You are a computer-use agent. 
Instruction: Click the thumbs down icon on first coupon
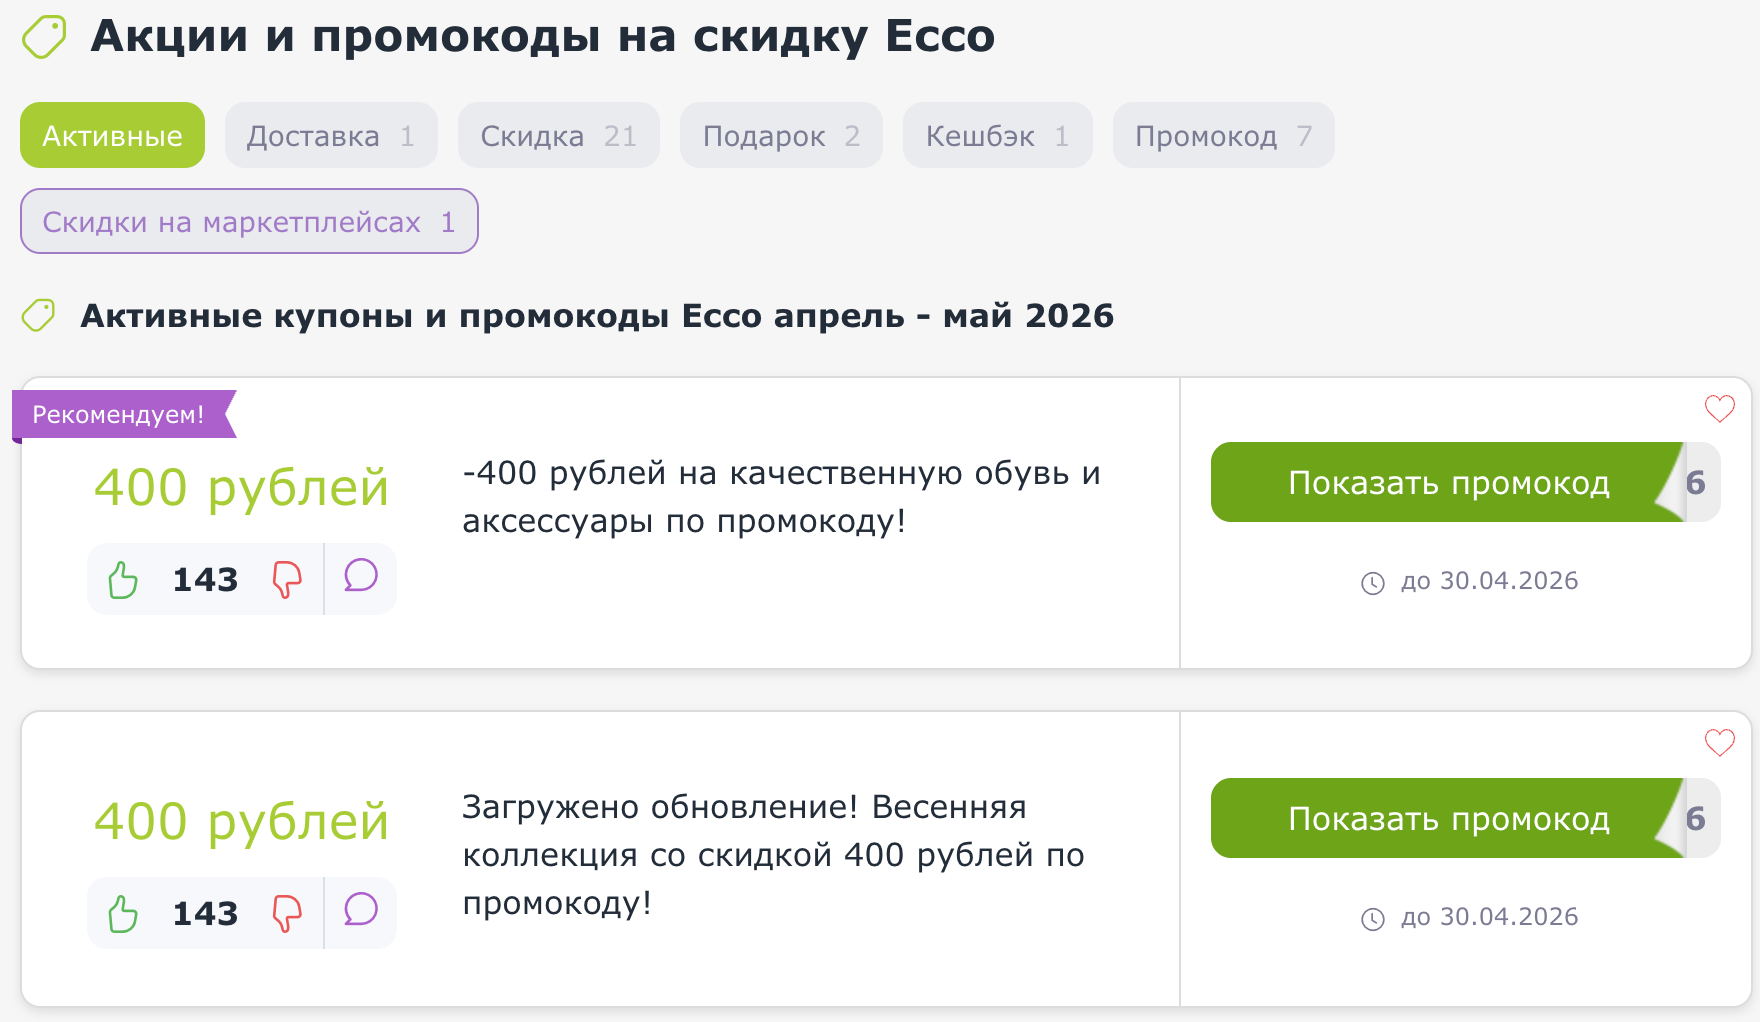coord(286,578)
